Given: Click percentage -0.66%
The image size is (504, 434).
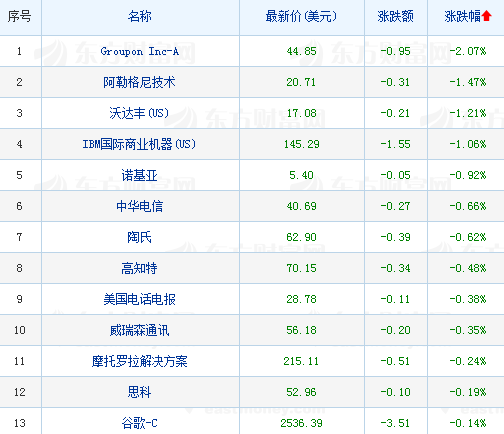Looking at the screenshot, I should [468, 206].
